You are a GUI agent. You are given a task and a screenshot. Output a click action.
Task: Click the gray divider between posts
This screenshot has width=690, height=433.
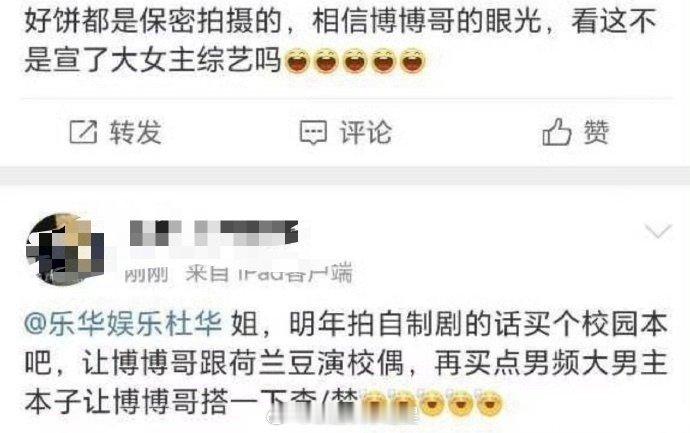point(345,176)
